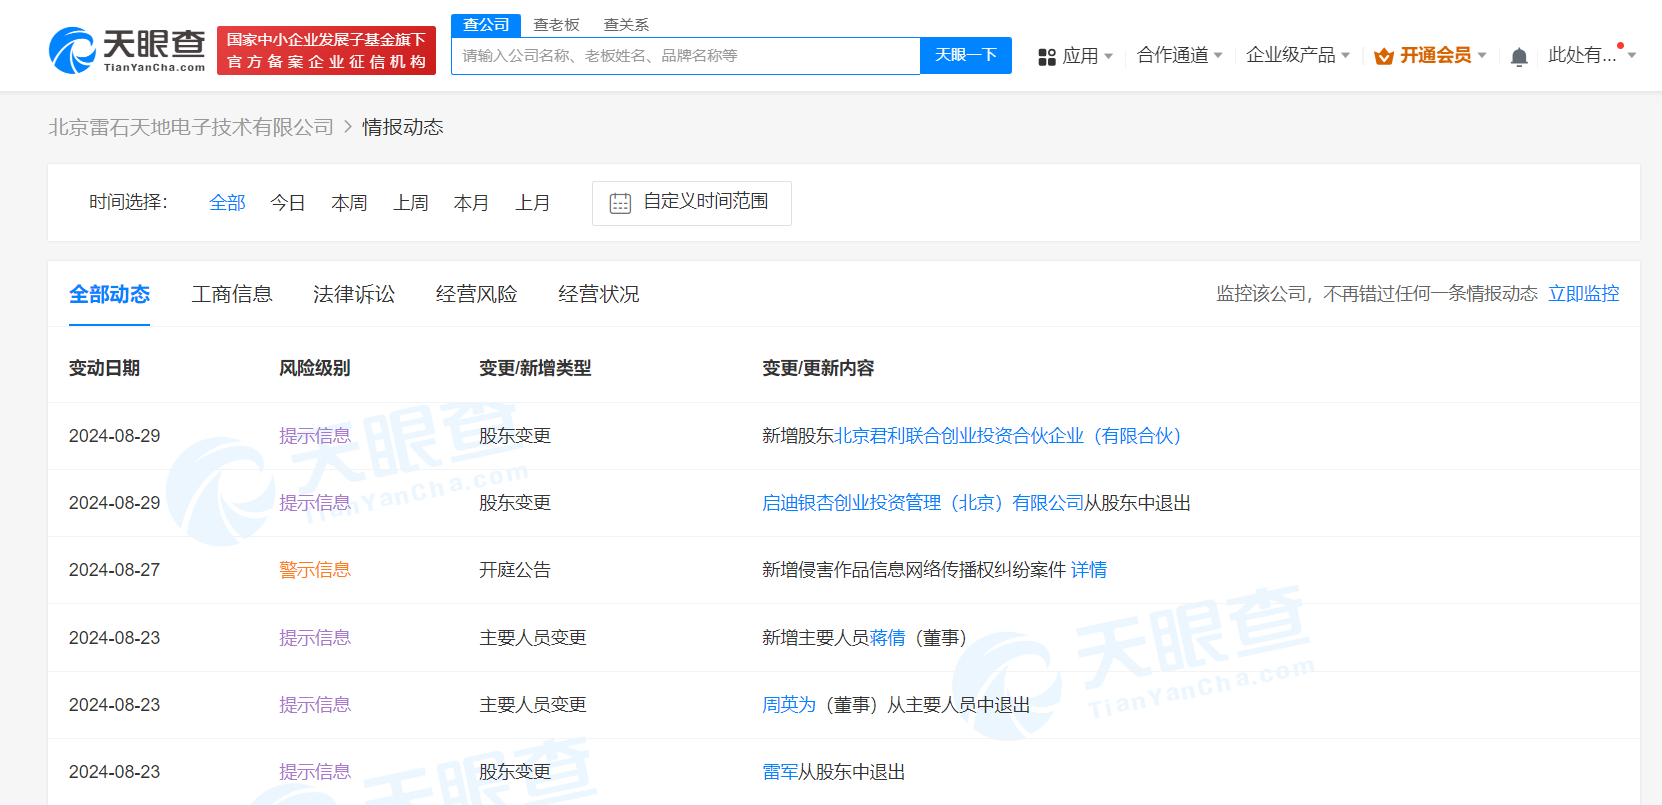Expand the 企业级产品 dropdown

pos(1298,55)
